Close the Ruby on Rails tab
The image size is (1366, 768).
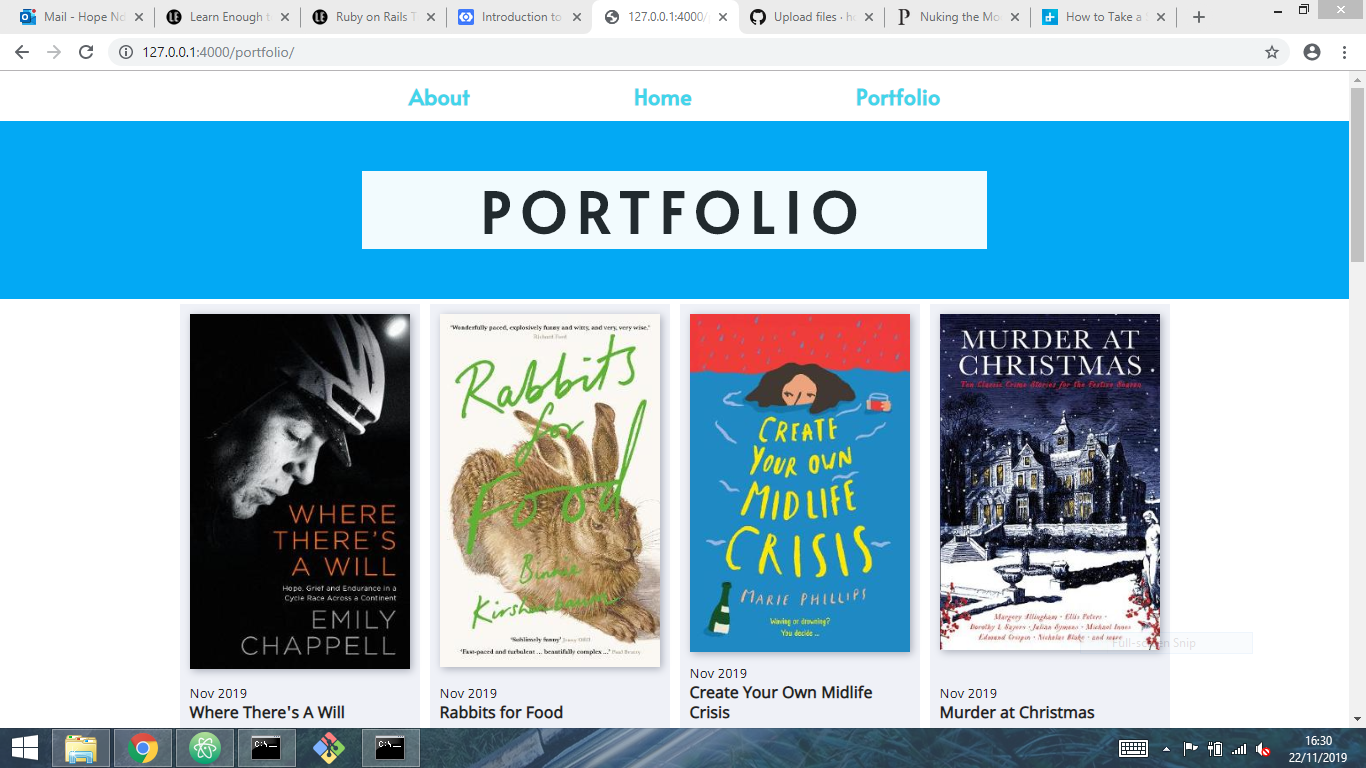click(x=430, y=17)
